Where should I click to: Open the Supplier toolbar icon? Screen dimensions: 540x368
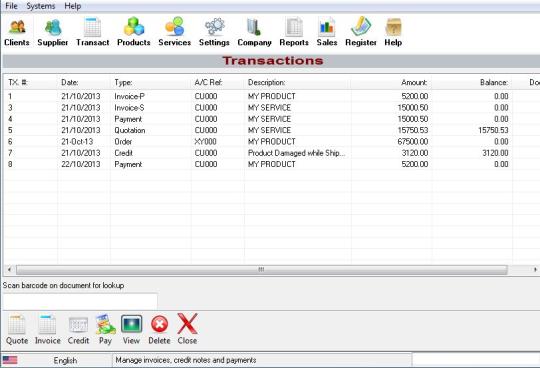click(x=53, y=32)
